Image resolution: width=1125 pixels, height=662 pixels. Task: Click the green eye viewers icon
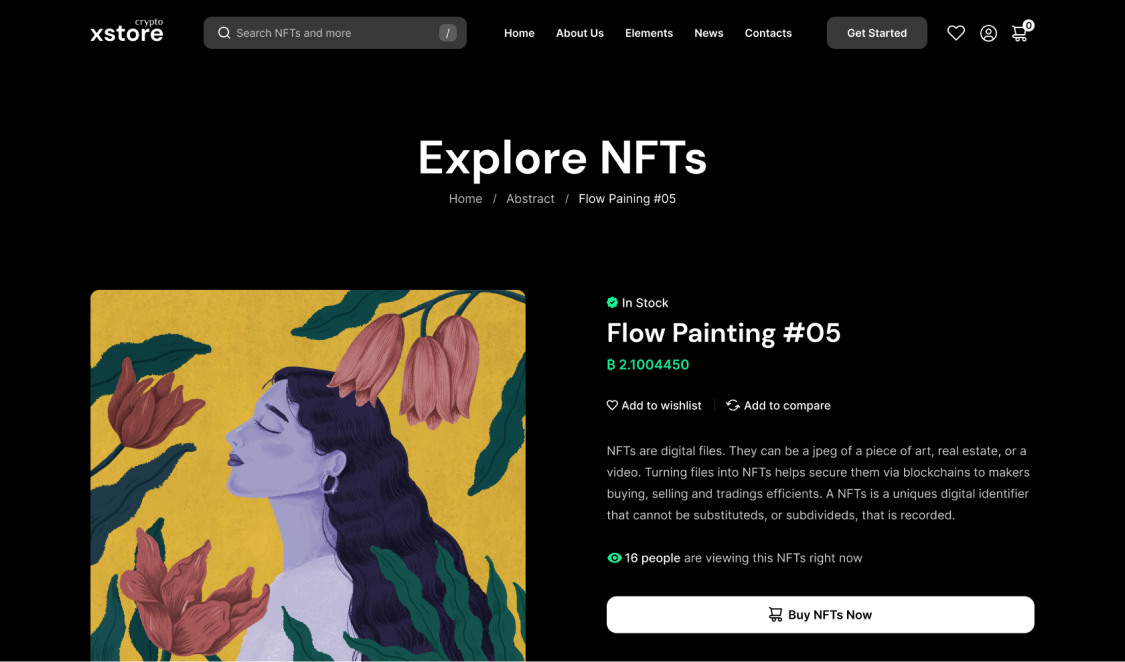coord(614,558)
